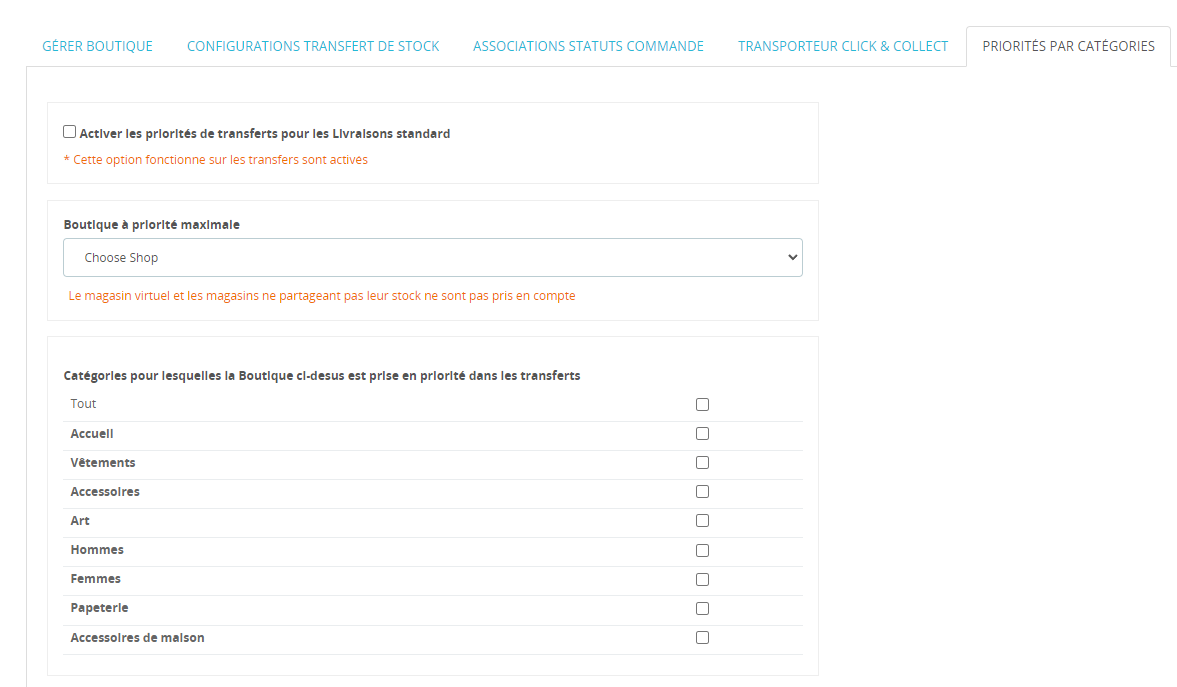Viewport: 1177px width, 687px height.
Task: Check the Accueil category checkbox
Action: pos(703,433)
